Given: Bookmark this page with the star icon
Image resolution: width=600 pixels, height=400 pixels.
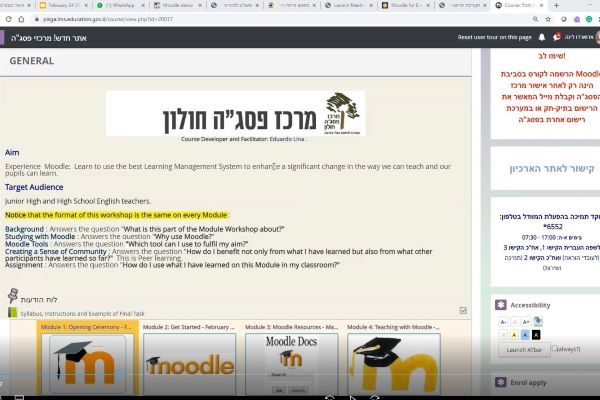Looking at the screenshot, I should 548,19.
